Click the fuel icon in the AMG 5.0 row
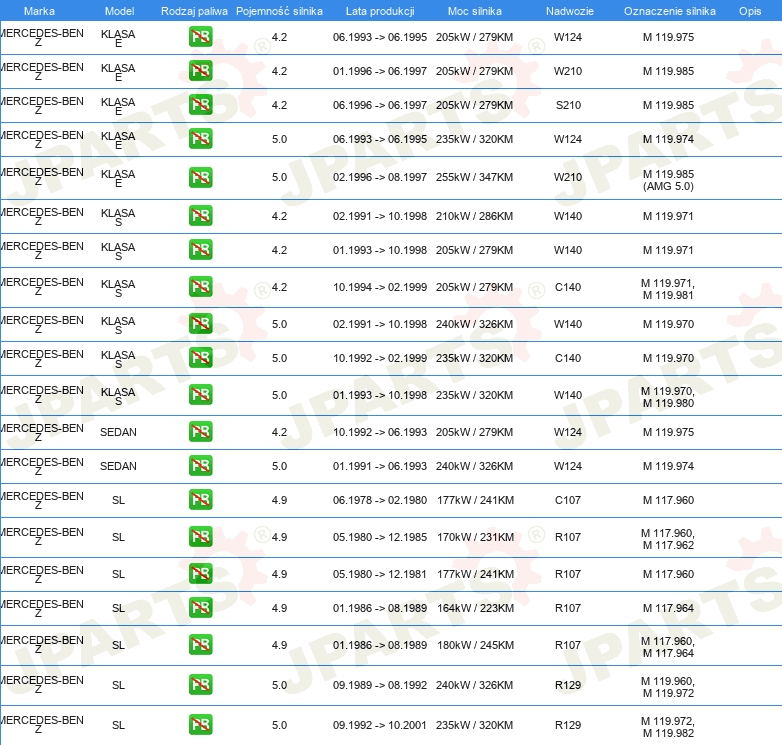This screenshot has height=745, width=782. [x=200, y=178]
